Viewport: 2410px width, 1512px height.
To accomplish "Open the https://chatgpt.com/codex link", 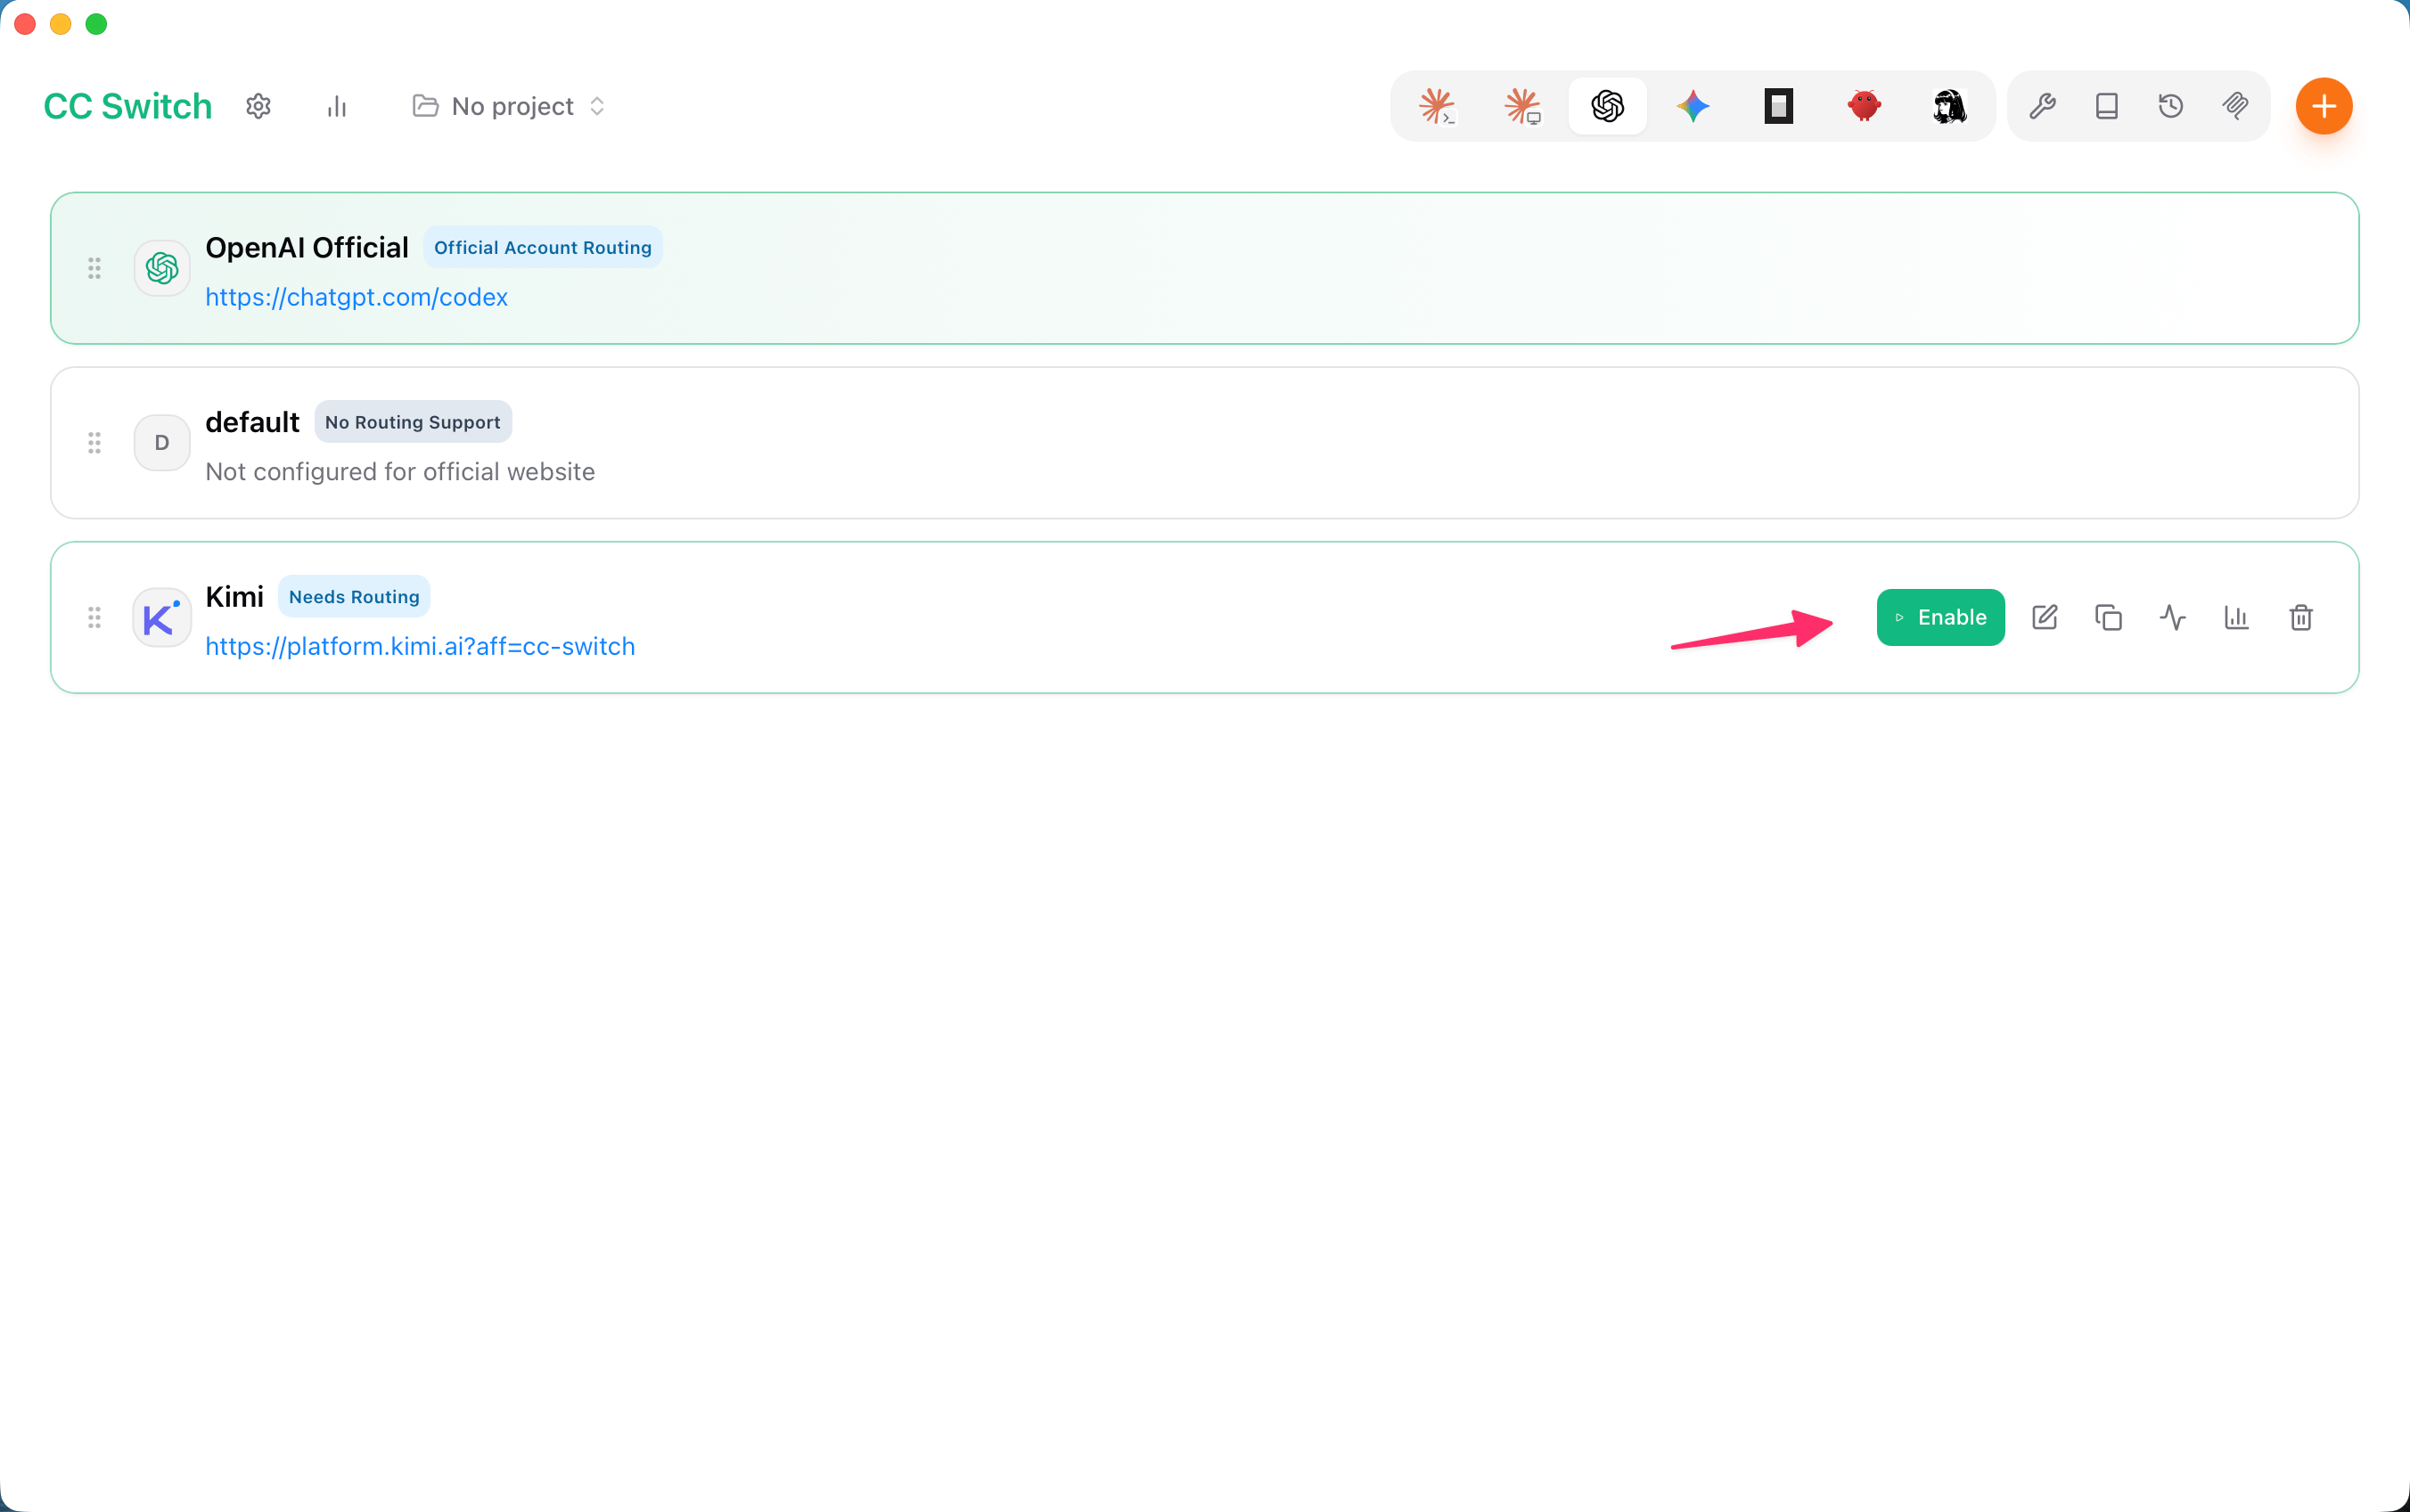I will click(356, 297).
